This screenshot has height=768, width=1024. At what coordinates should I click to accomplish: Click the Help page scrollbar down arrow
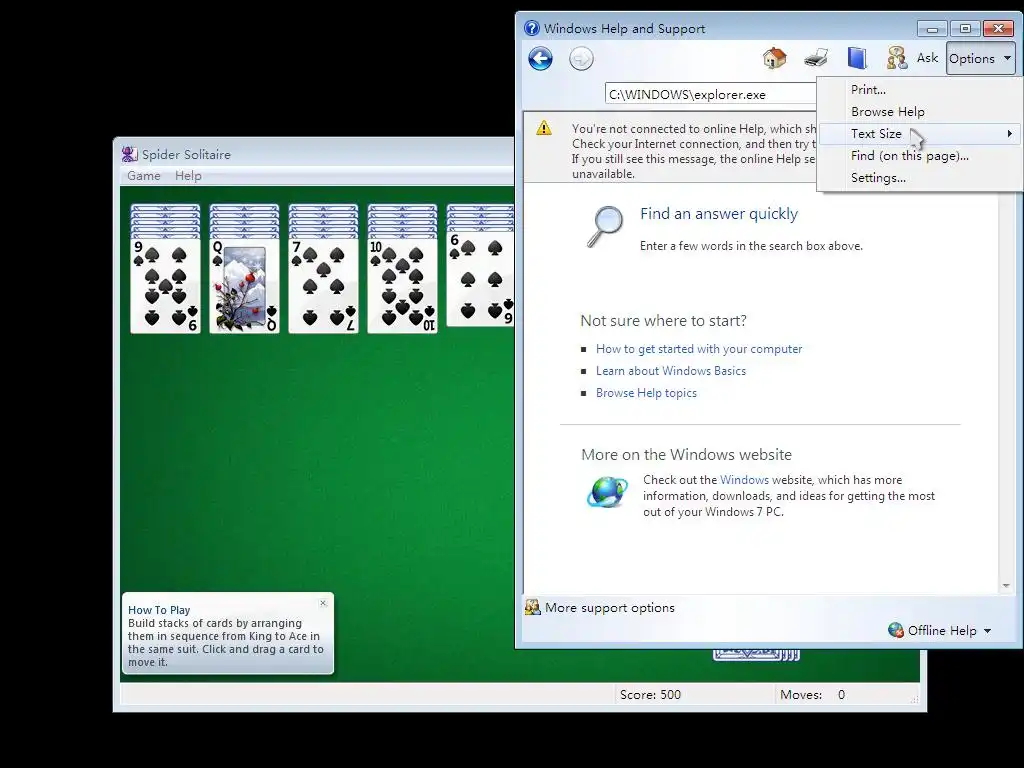click(1006, 586)
